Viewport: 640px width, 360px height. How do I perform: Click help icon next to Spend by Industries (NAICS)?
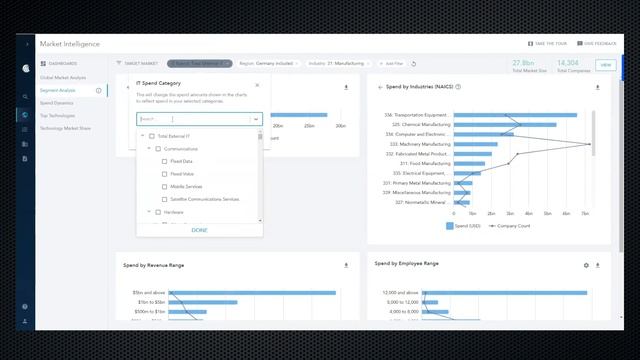[458, 87]
